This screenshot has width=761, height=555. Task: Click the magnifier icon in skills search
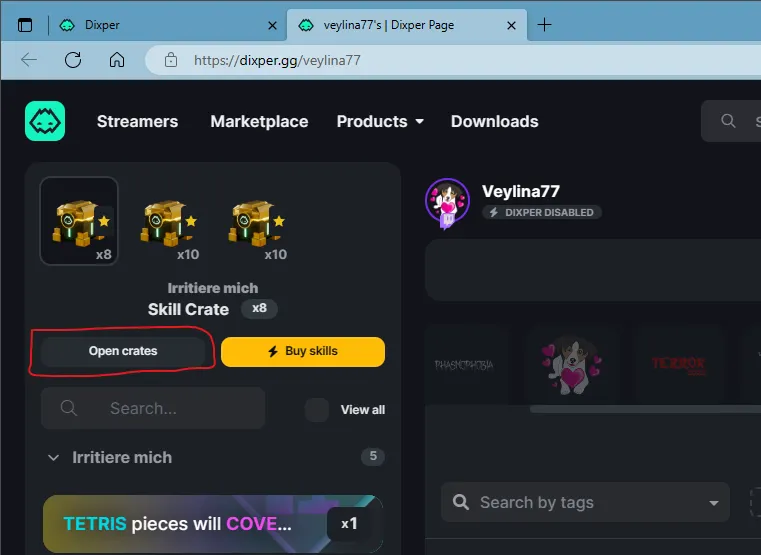68,408
